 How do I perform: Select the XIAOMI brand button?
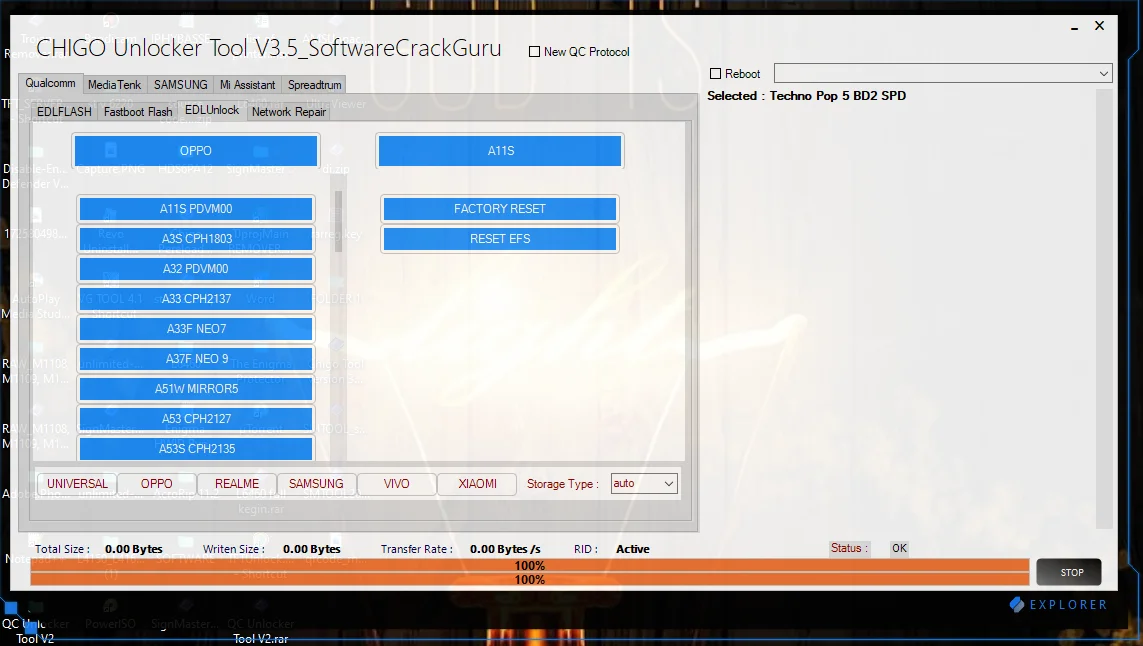point(477,484)
